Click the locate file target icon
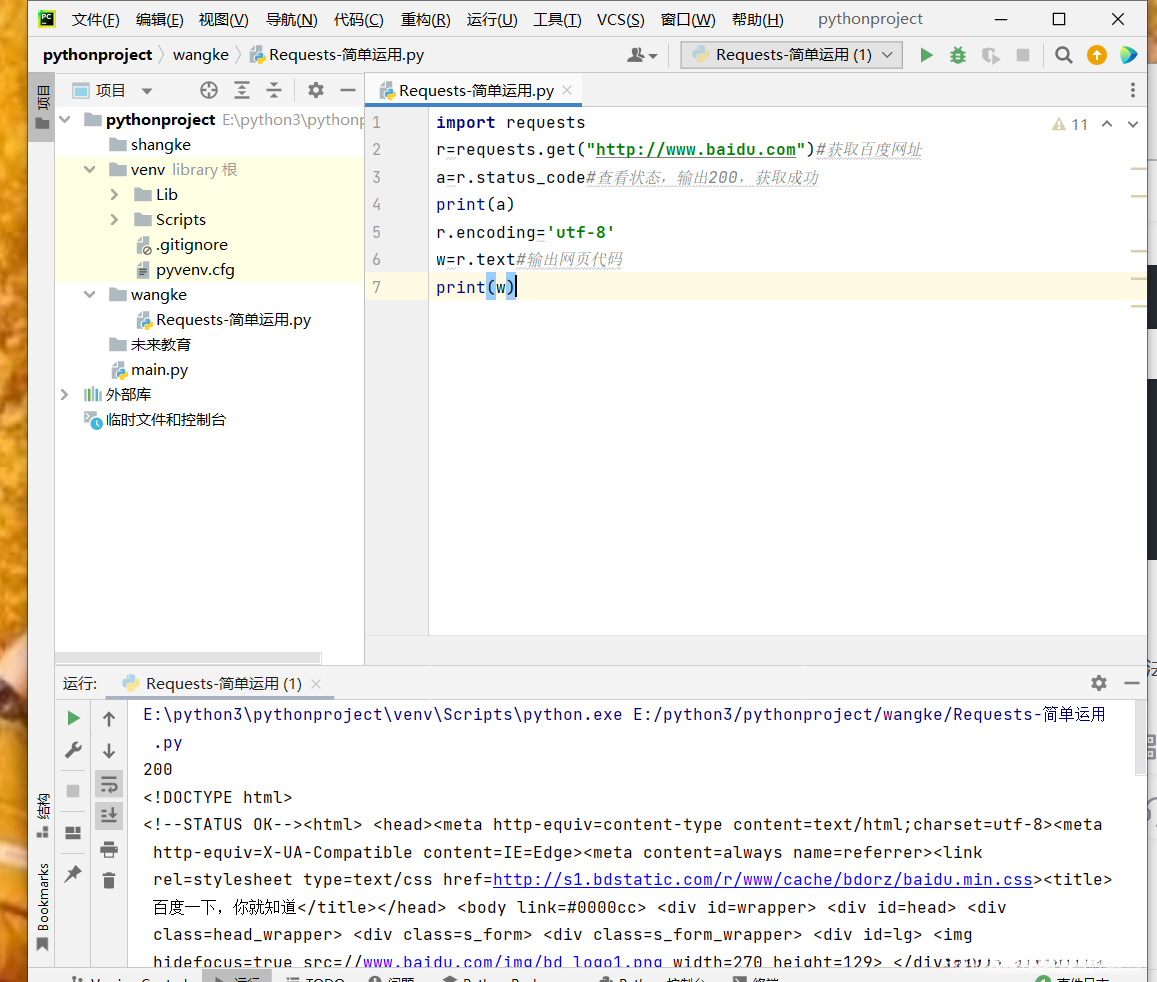Viewport: 1157px width, 982px height. 208,91
